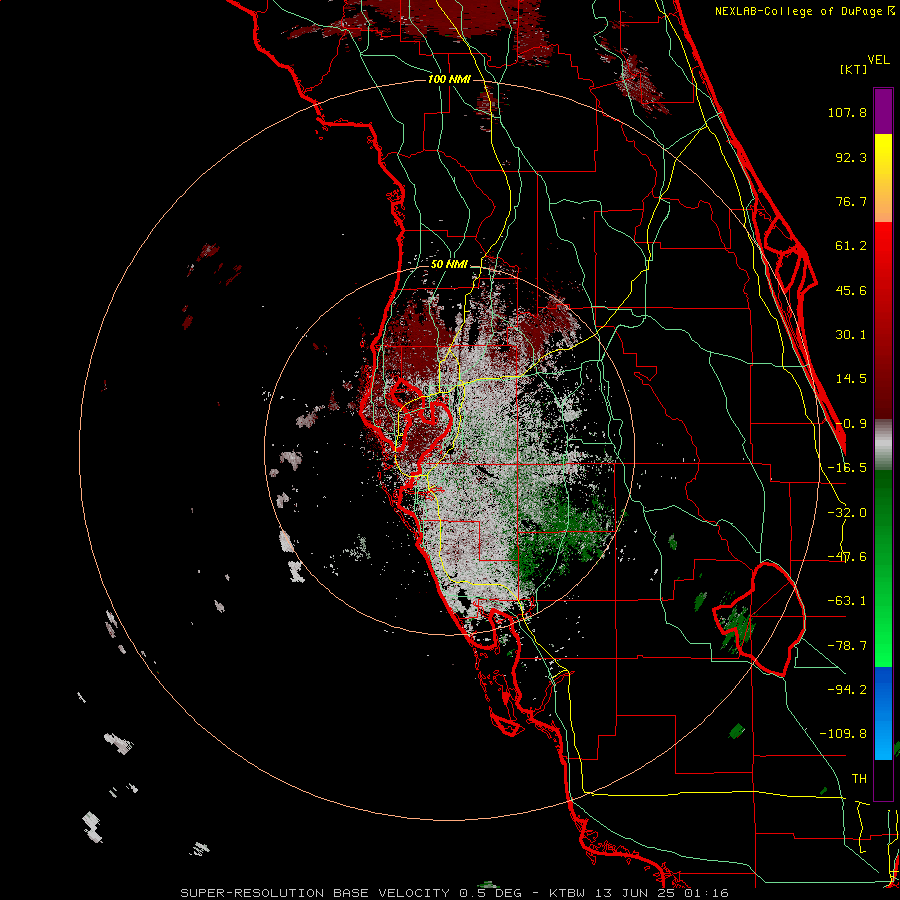Select the dark maroon segment of the color bar

[x=883, y=385]
